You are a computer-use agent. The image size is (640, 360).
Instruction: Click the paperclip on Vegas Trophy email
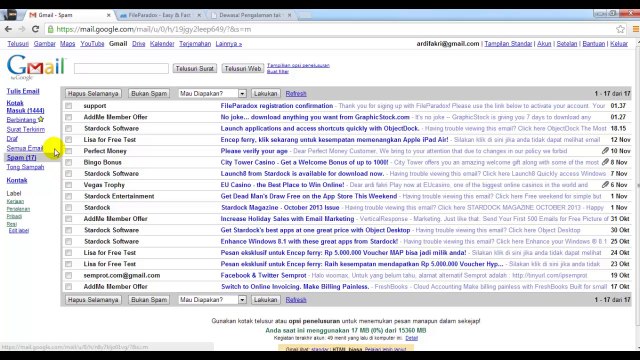[605, 184]
